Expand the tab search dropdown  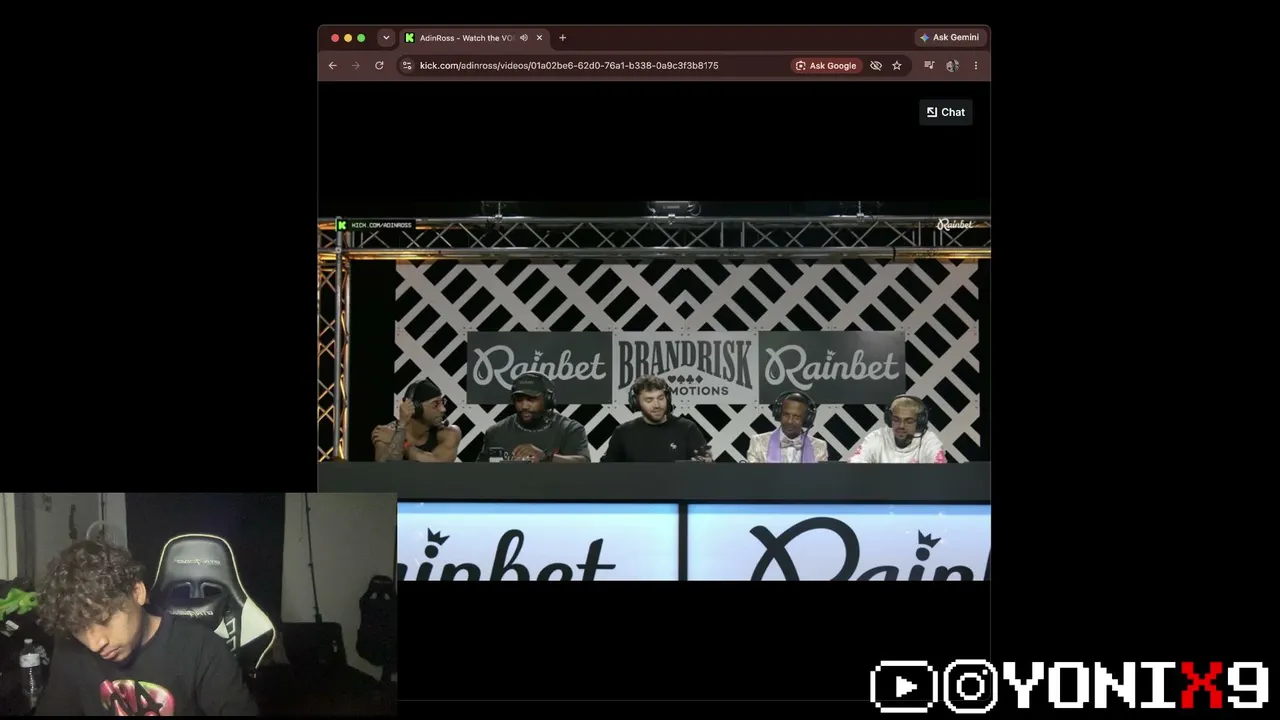point(386,38)
